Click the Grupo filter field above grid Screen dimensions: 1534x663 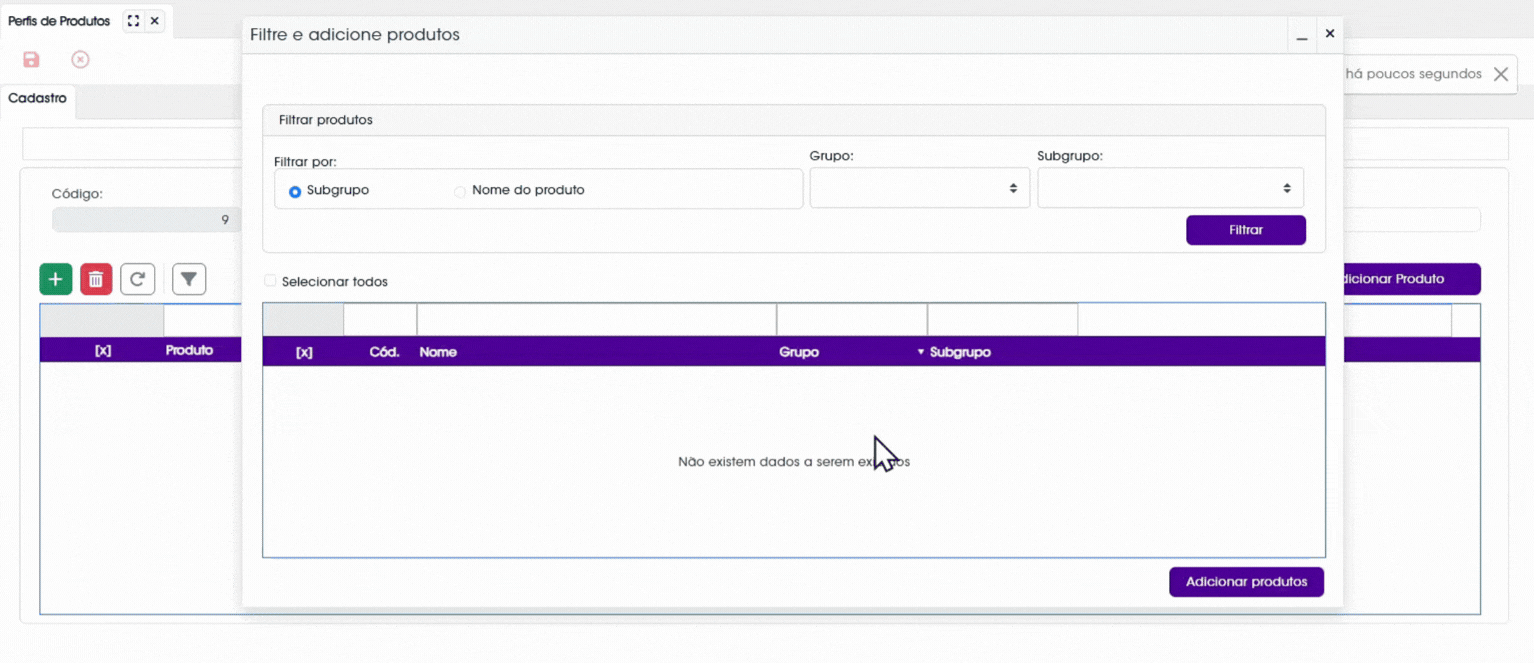(852, 320)
